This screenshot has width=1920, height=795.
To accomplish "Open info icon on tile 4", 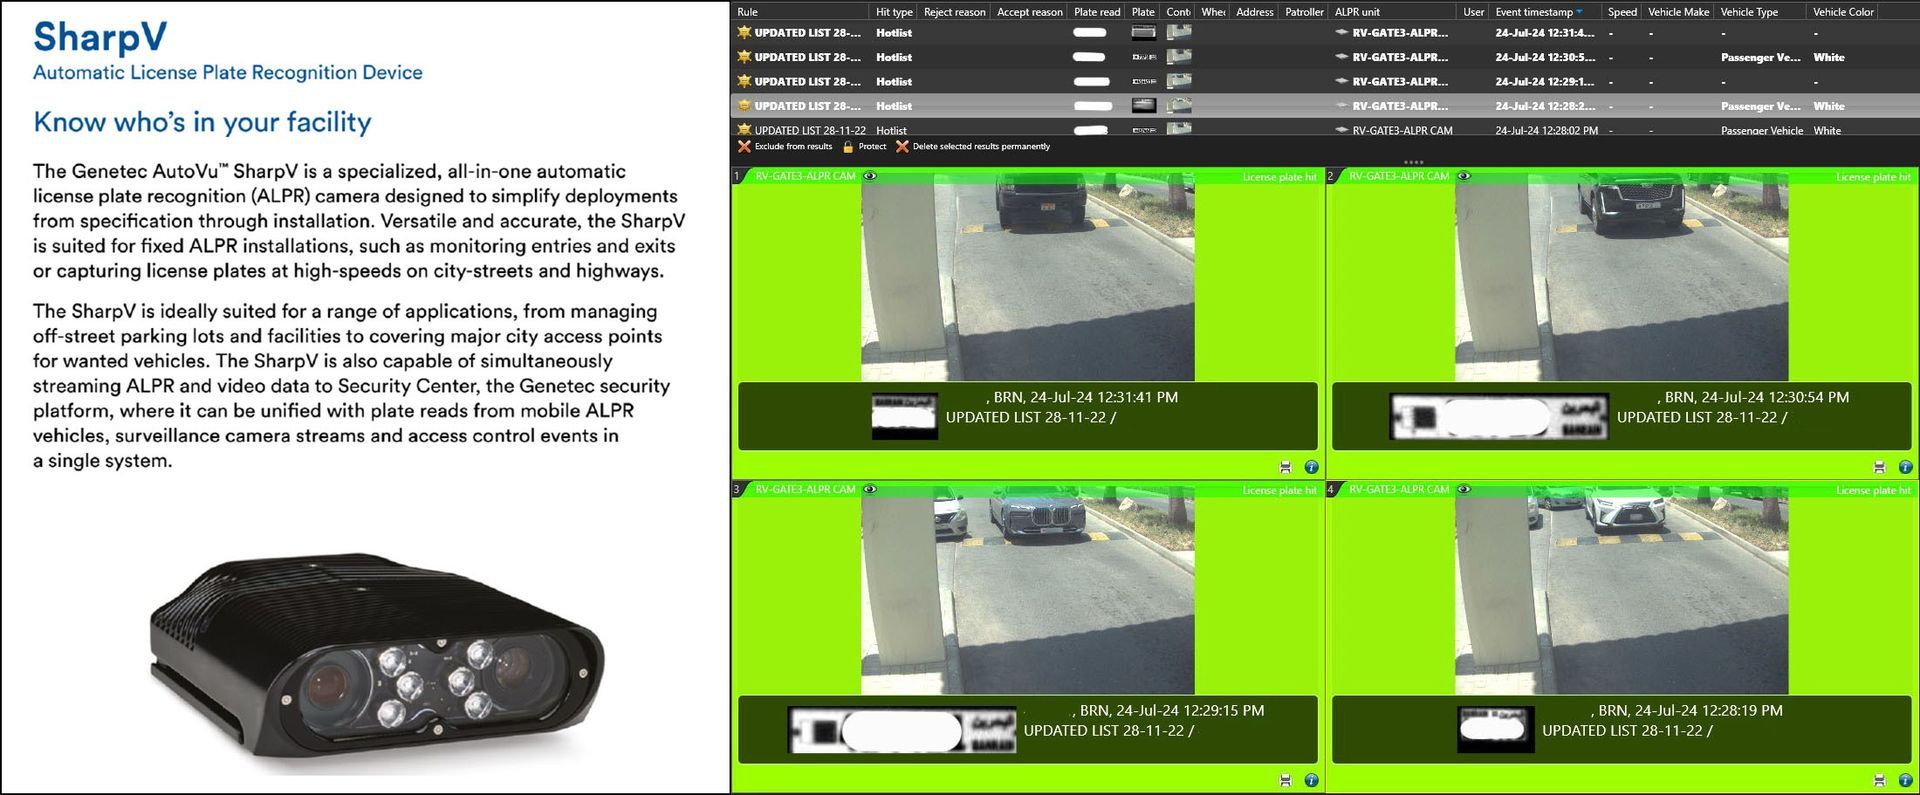I will click(x=1905, y=780).
